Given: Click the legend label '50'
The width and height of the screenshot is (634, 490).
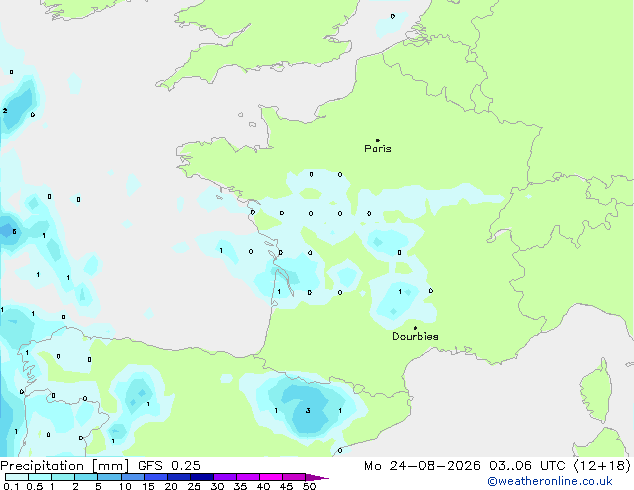Looking at the screenshot, I should (x=309, y=486).
